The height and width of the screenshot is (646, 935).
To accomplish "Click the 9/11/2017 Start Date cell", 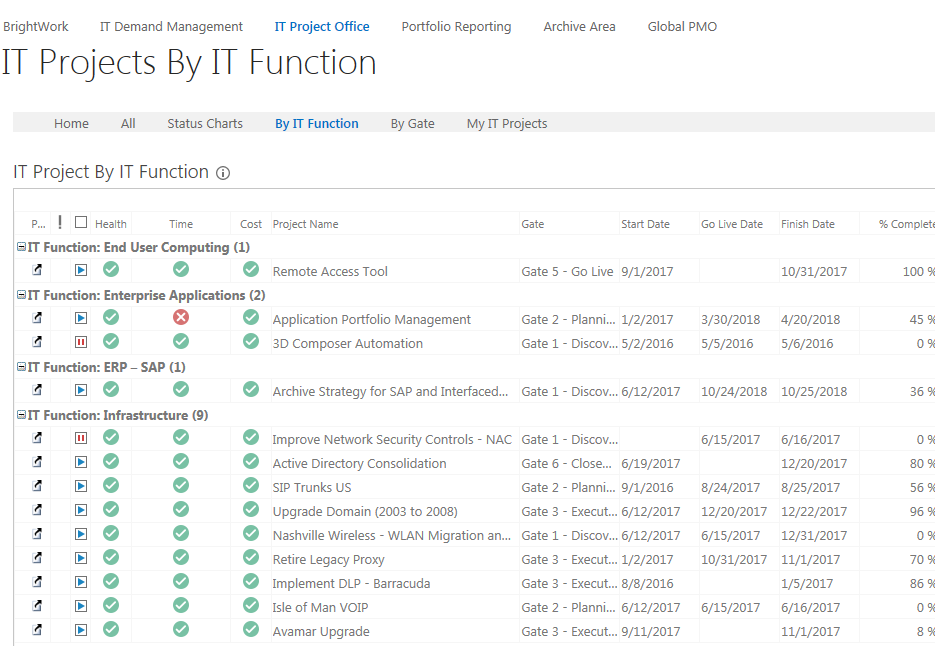I will [x=651, y=631].
